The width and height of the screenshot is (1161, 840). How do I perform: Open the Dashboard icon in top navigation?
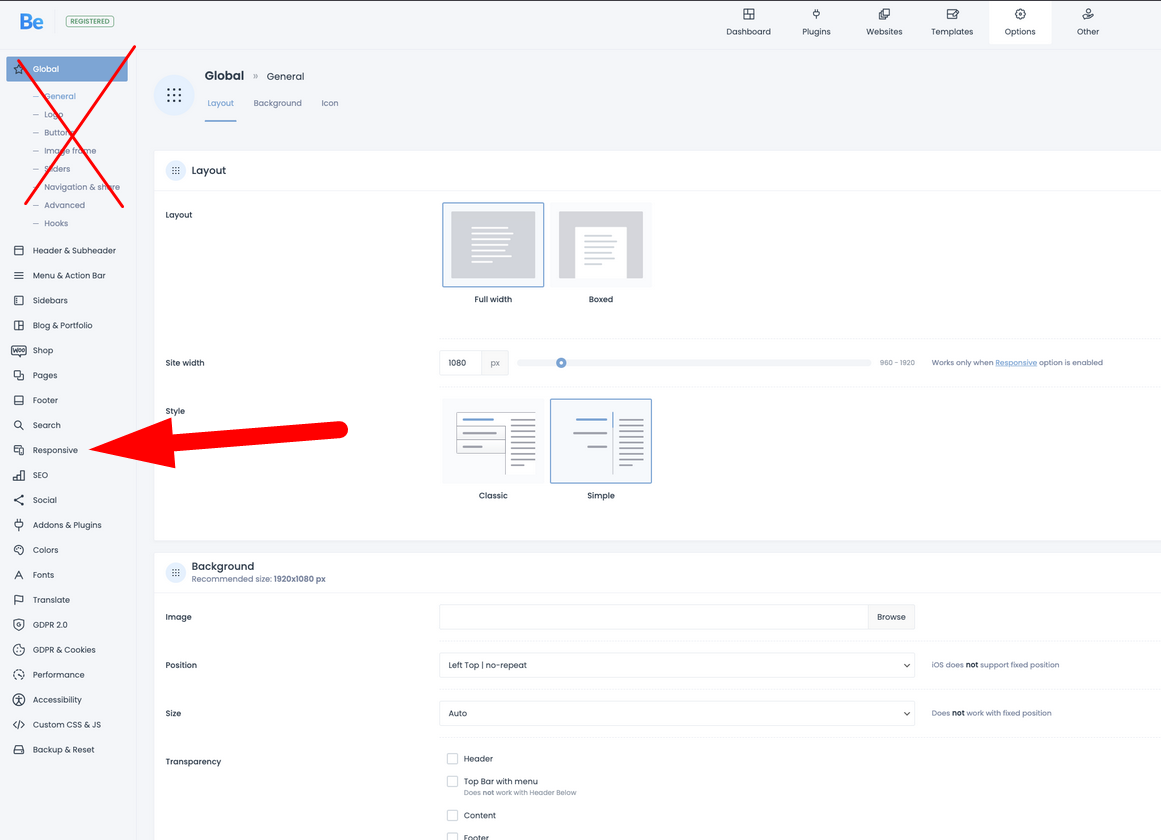748,14
